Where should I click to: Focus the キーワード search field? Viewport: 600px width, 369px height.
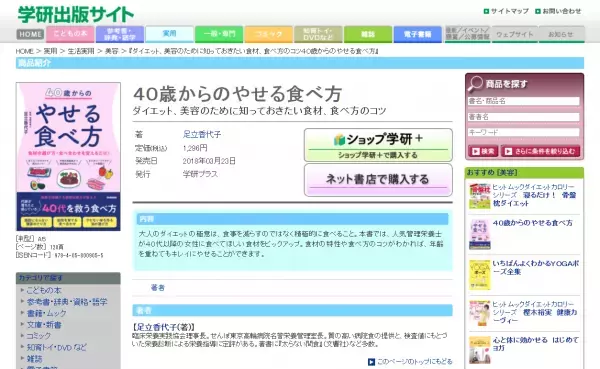523,132
